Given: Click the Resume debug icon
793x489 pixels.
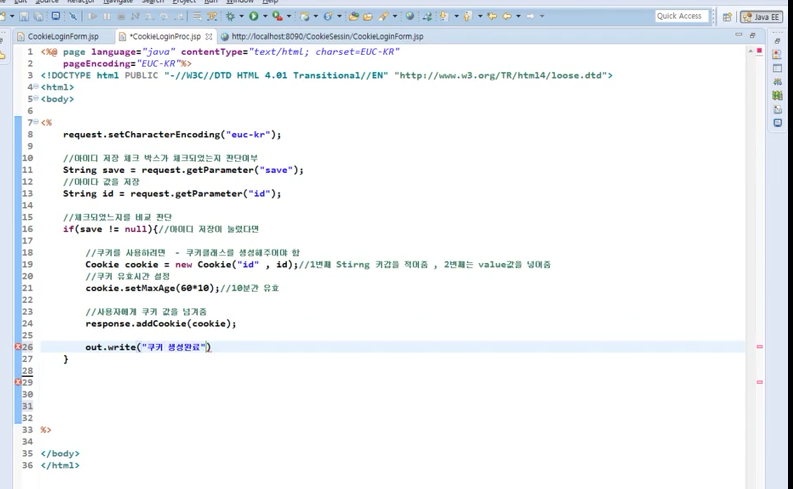Looking at the screenshot, I should coord(93,16).
